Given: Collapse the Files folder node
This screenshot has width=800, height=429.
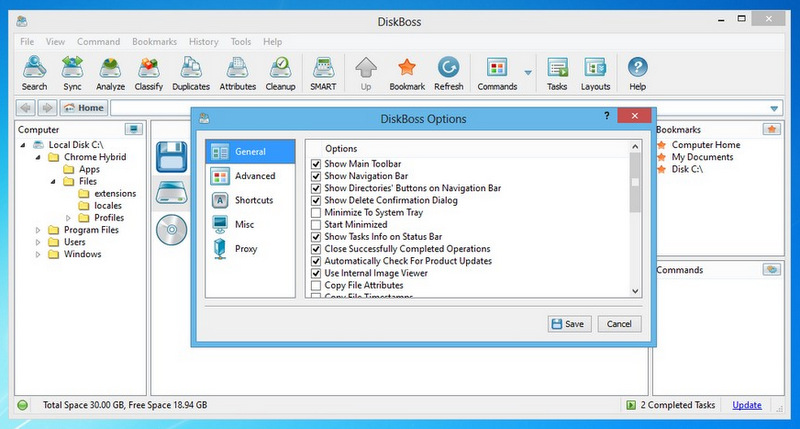Looking at the screenshot, I should click(x=53, y=182).
